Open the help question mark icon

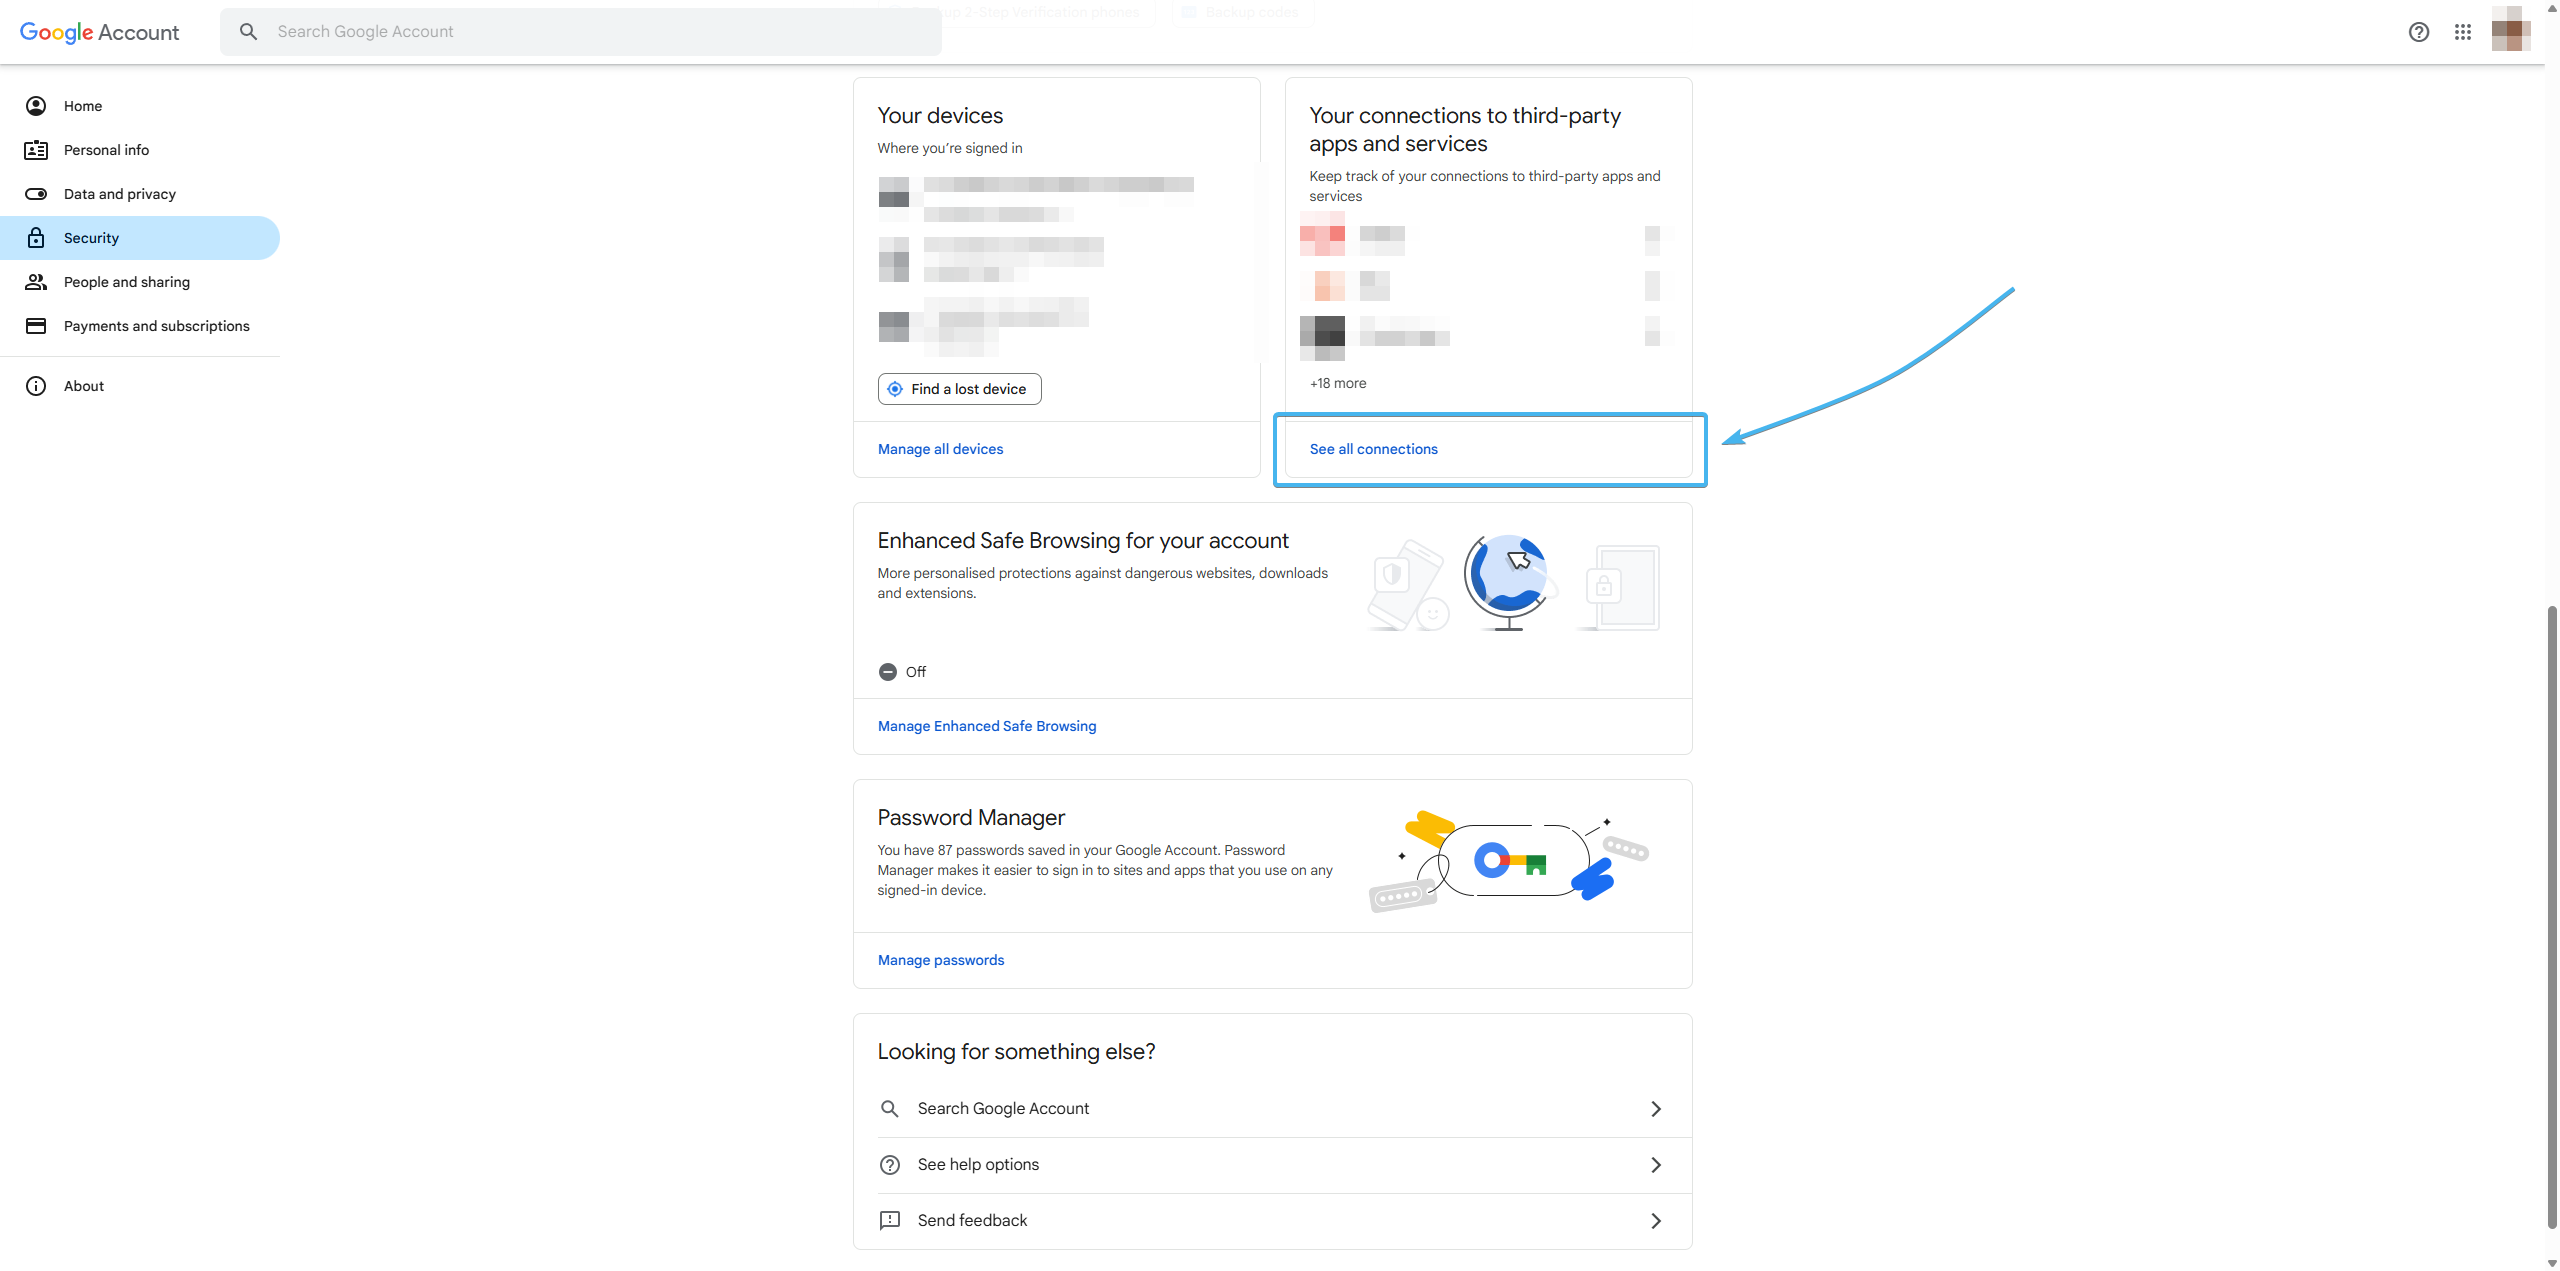click(2418, 32)
